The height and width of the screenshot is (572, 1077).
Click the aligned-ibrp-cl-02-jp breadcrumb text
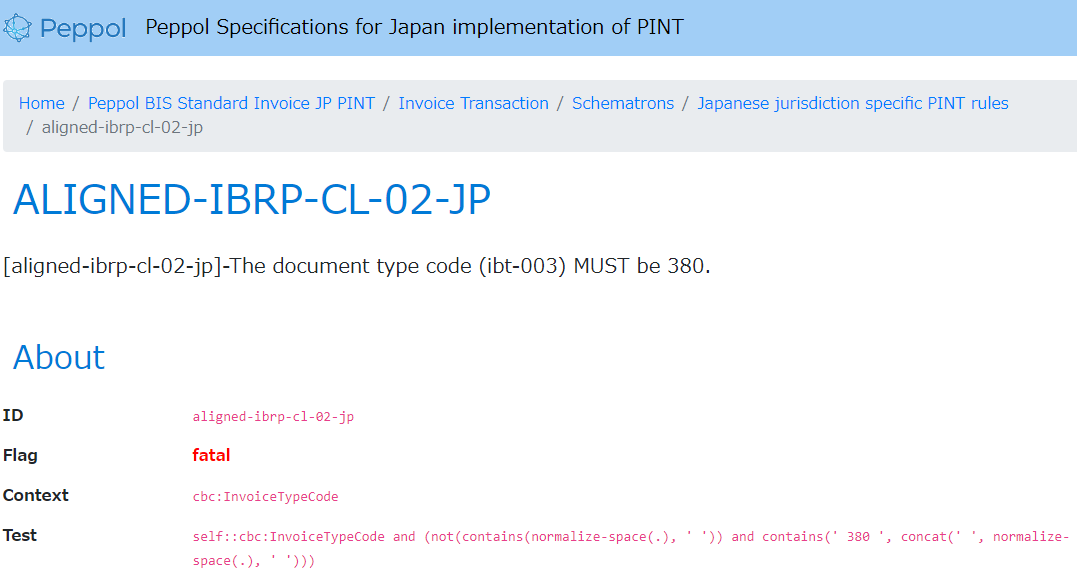click(122, 127)
